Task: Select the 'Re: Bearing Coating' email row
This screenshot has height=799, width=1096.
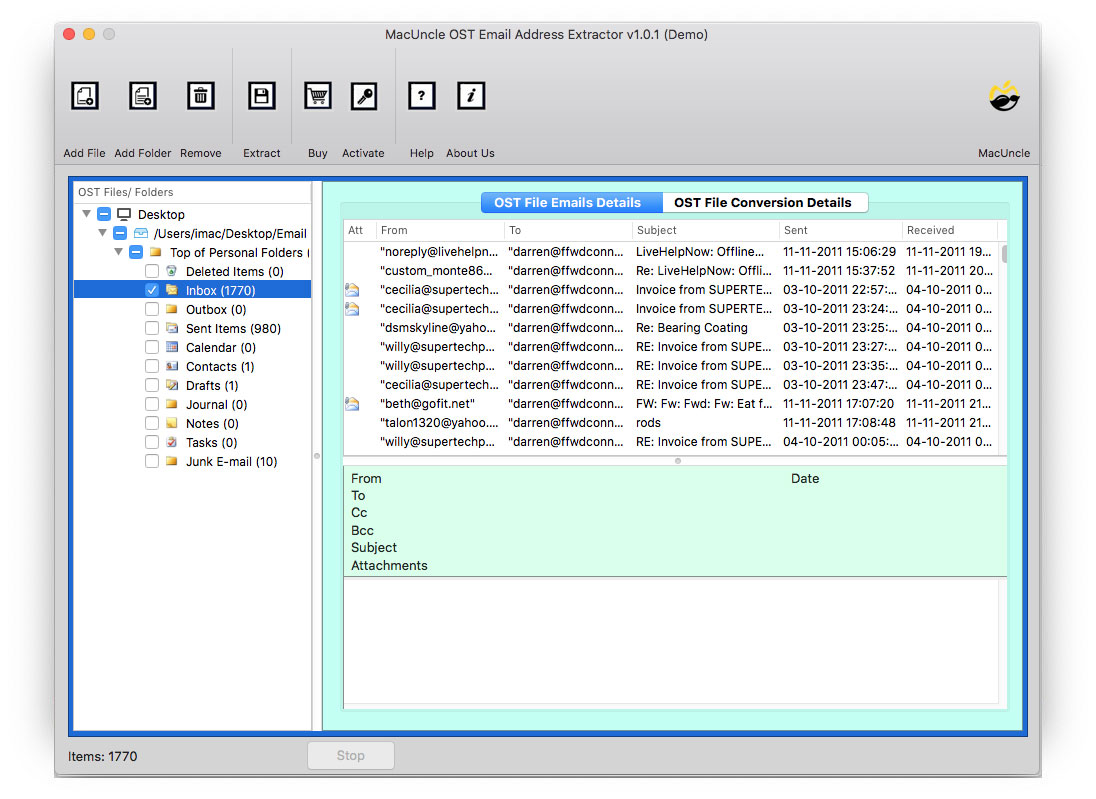Action: click(670, 328)
